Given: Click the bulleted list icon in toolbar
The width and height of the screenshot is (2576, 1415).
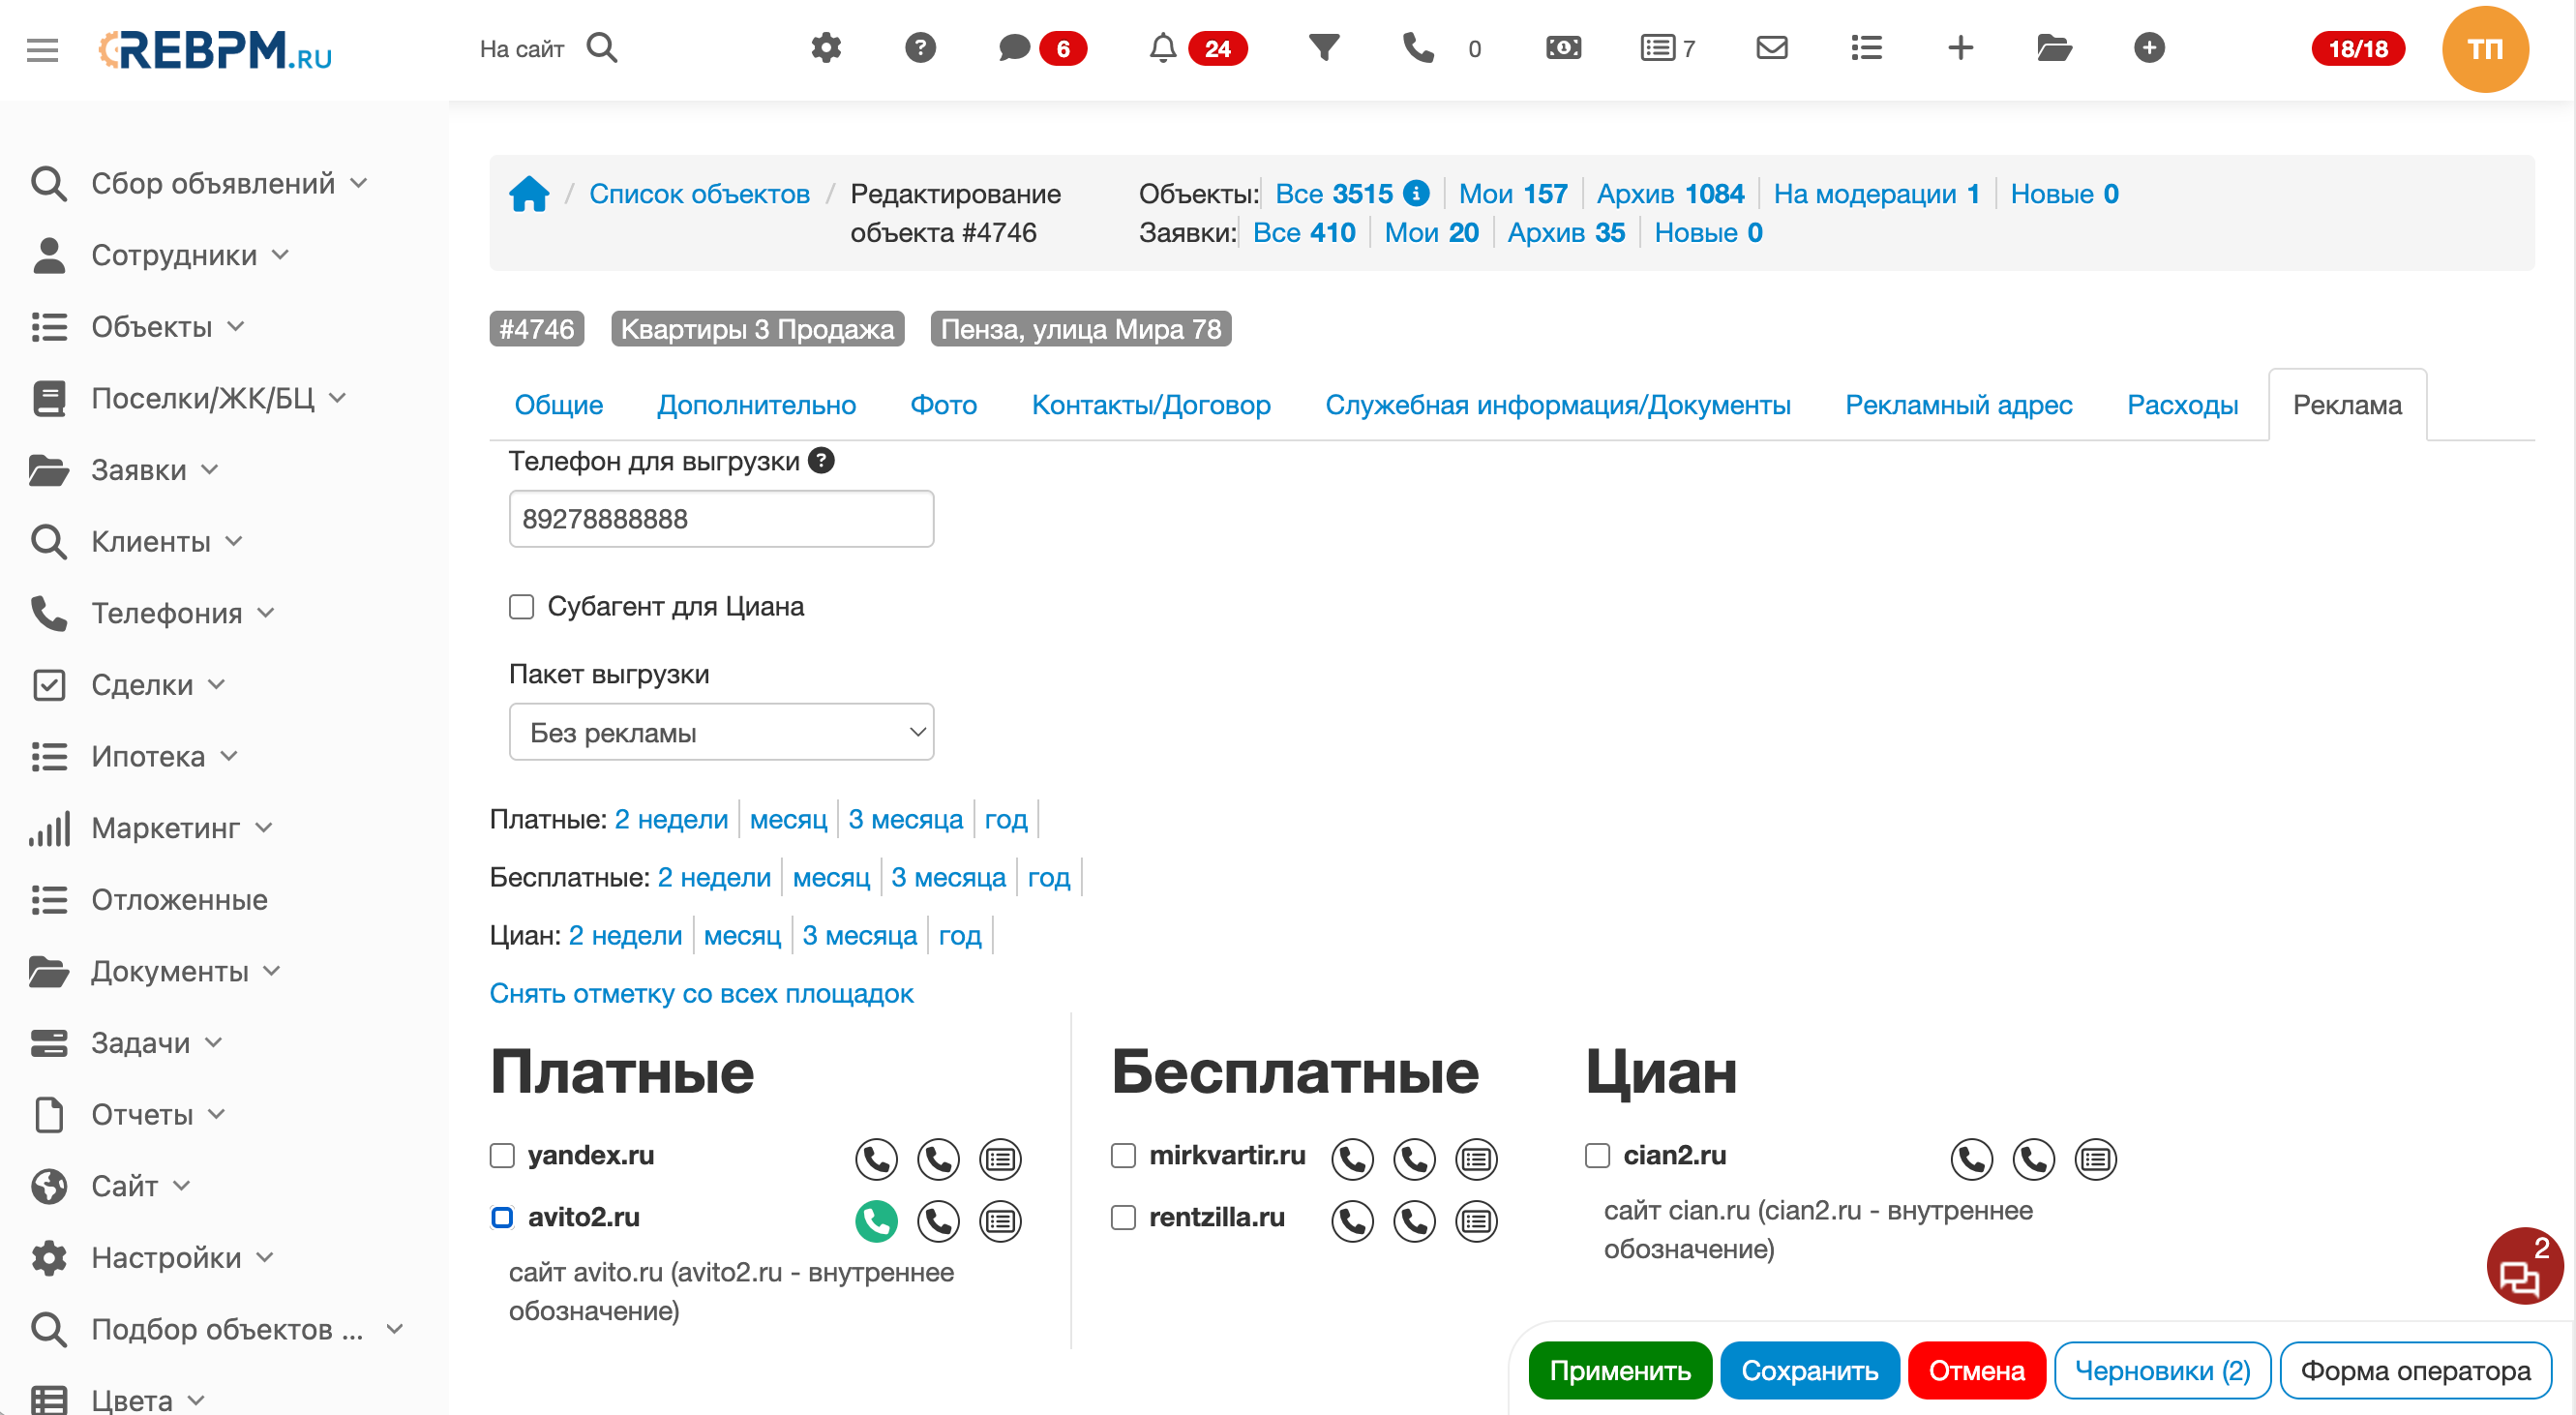Looking at the screenshot, I should [1866, 48].
